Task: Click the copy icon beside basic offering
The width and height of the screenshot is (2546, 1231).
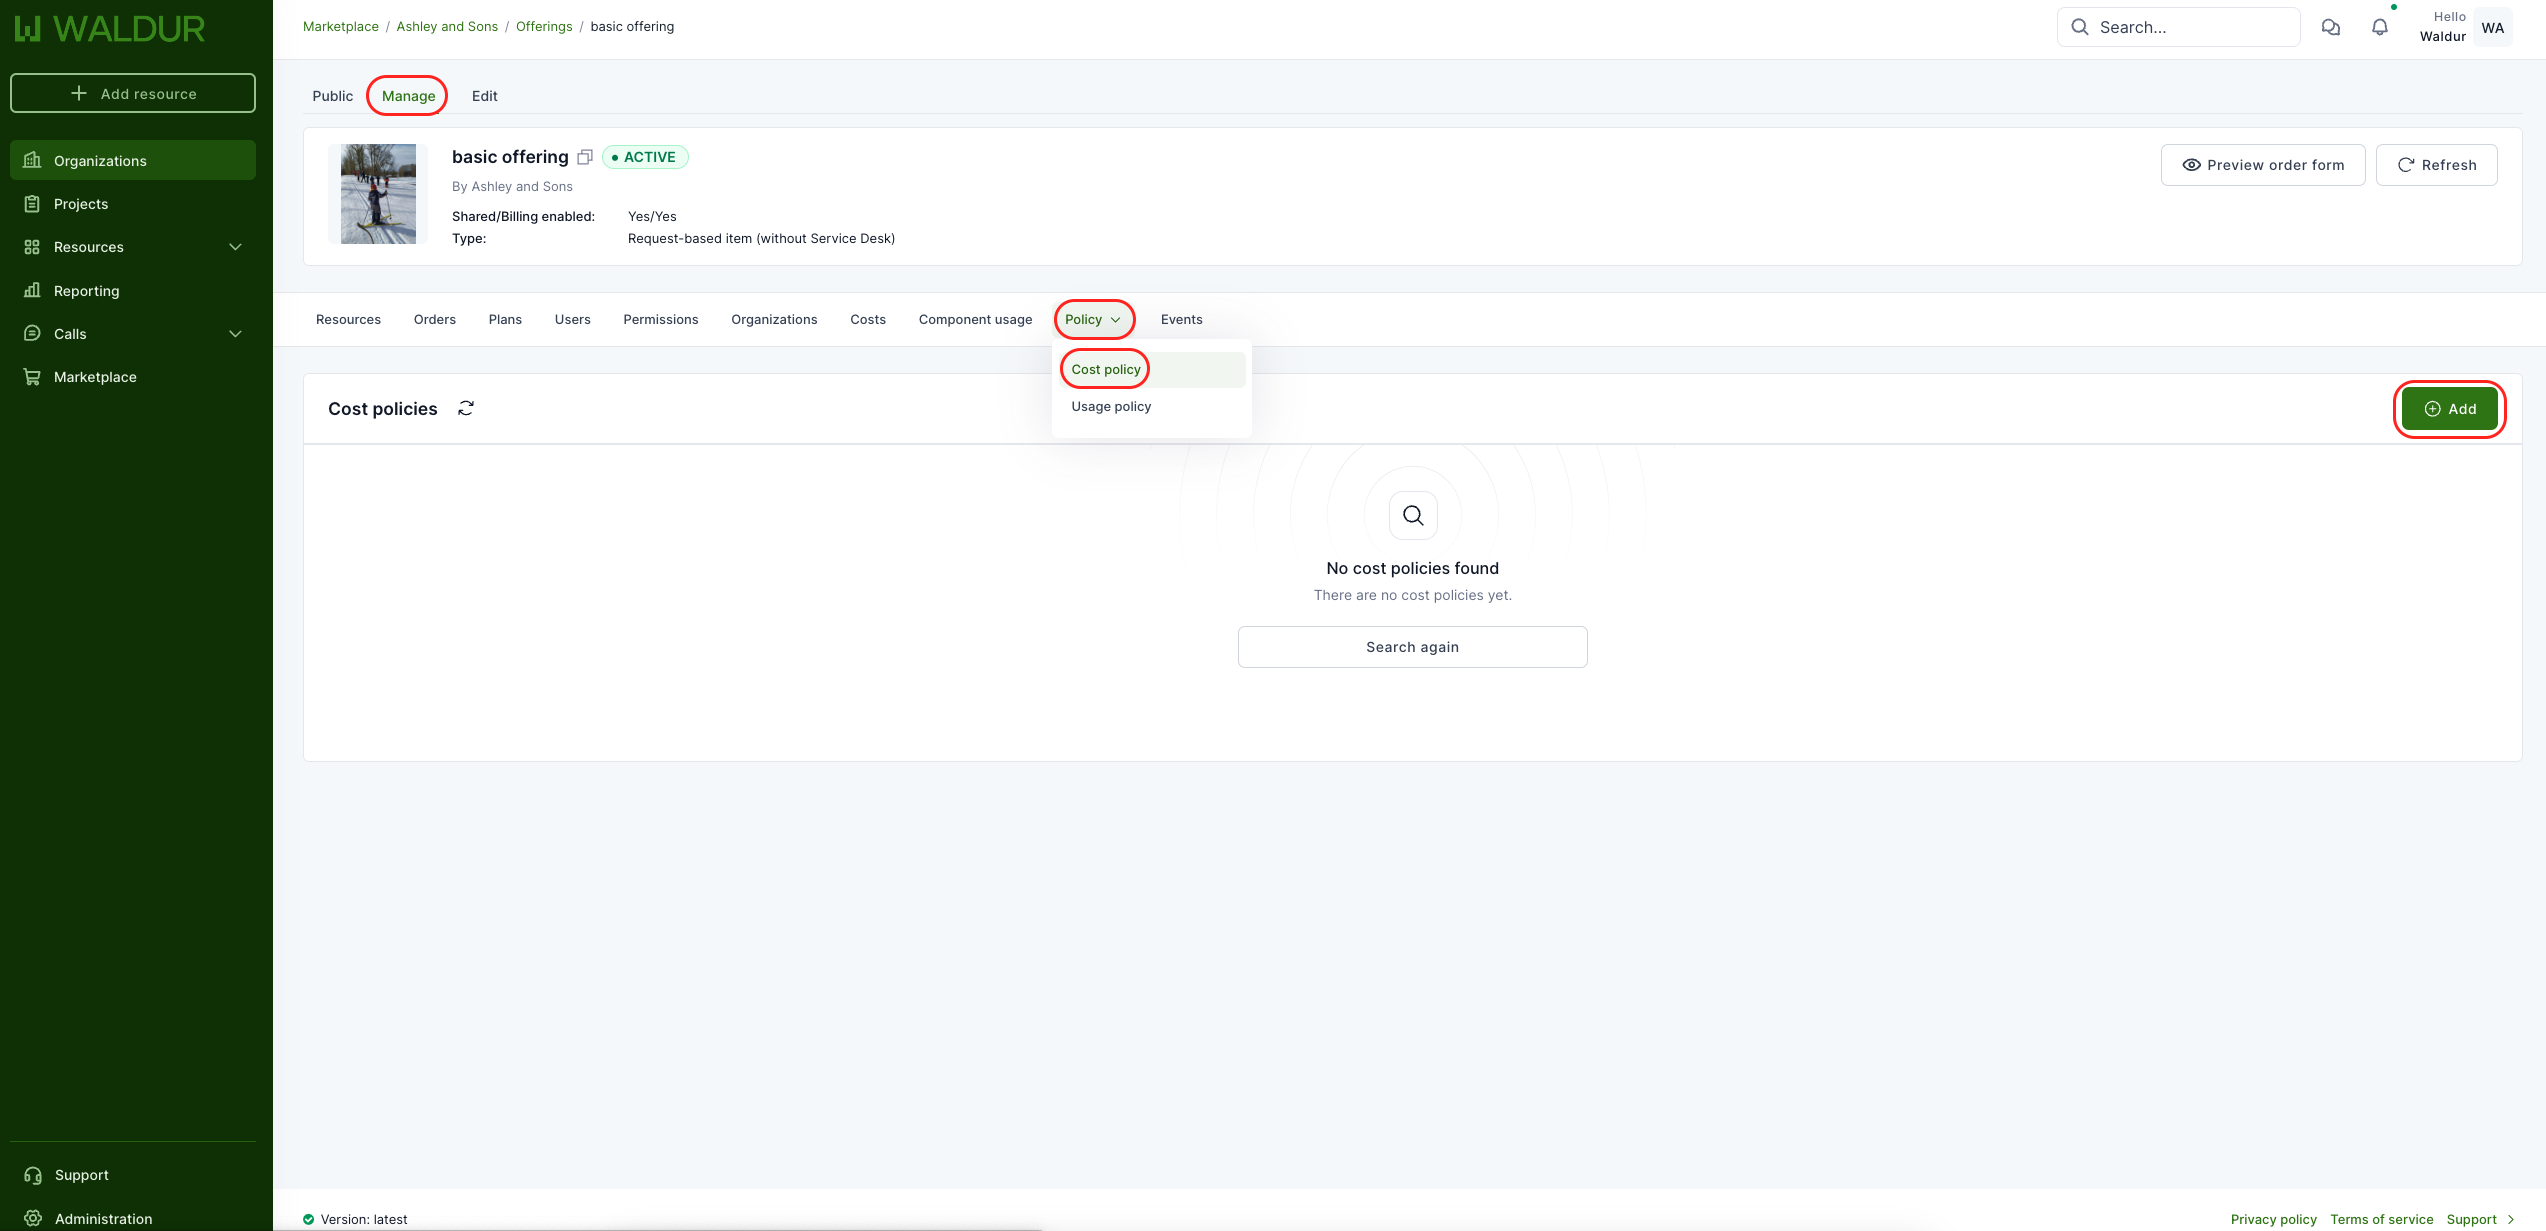Action: 585,157
